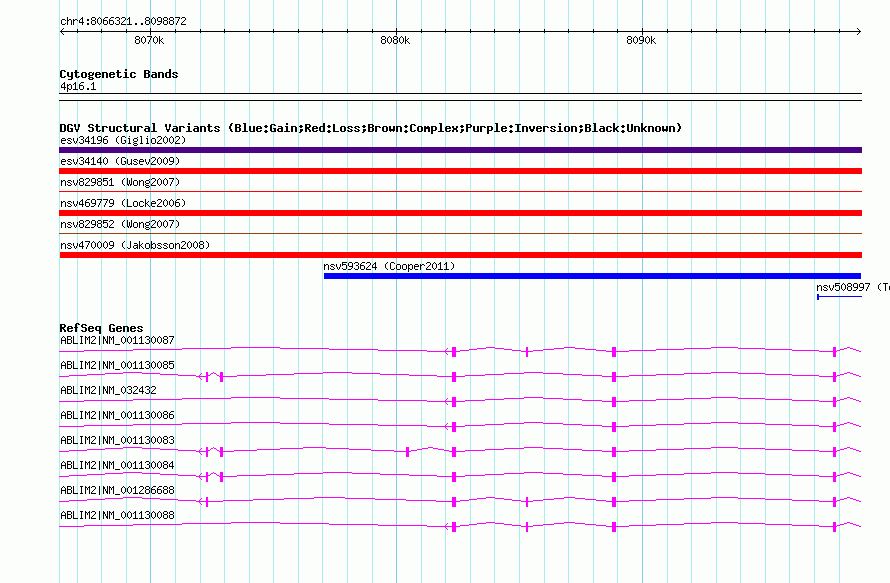Image resolution: width=890 pixels, height=583 pixels.
Task: Click the ABLIM2|NM_001130088 transcript label
Action: click(x=117, y=515)
